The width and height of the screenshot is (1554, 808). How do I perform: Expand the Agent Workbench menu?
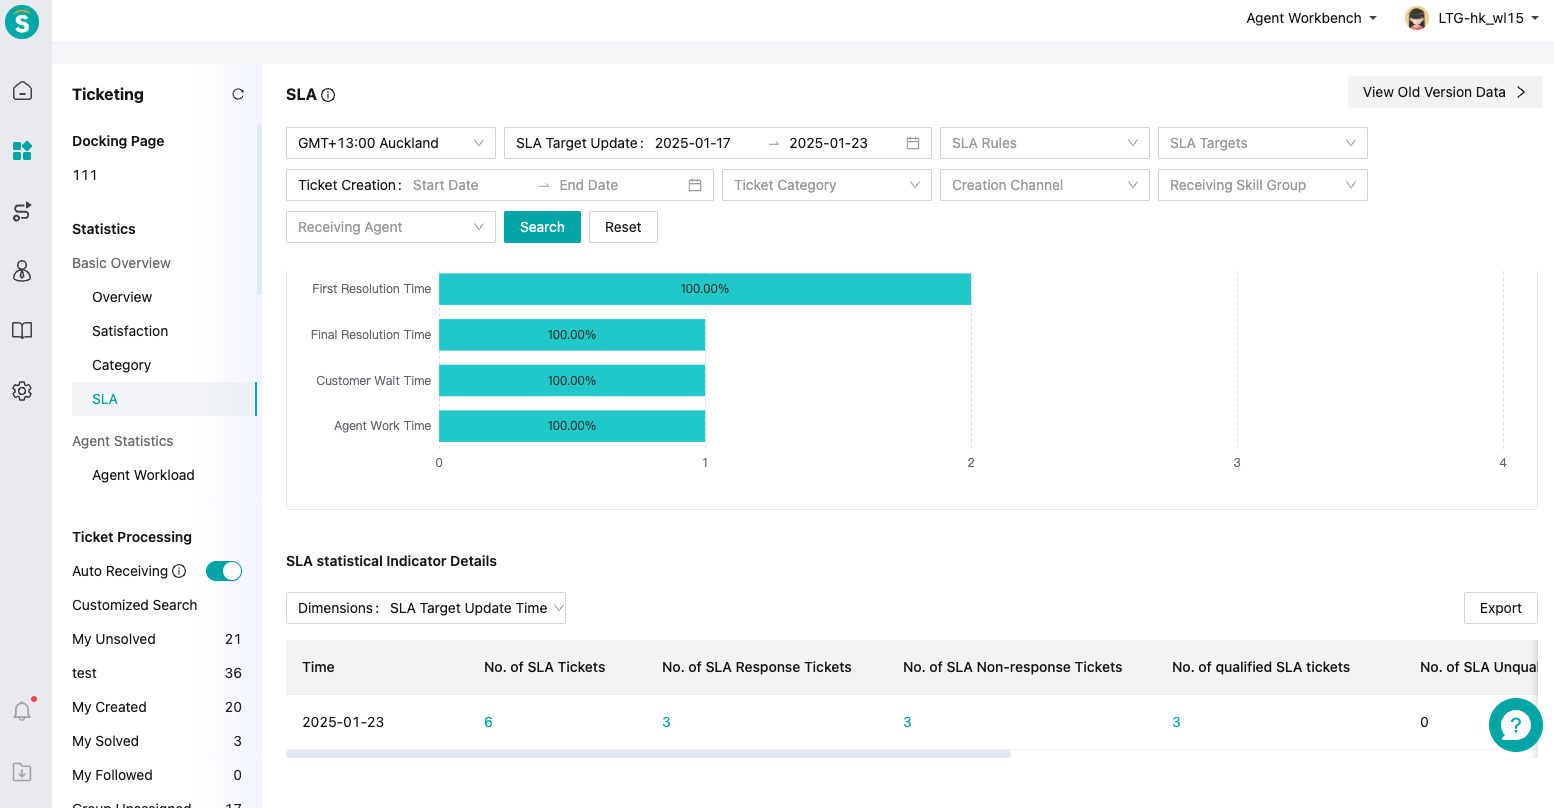pyautogui.click(x=1311, y=18)
